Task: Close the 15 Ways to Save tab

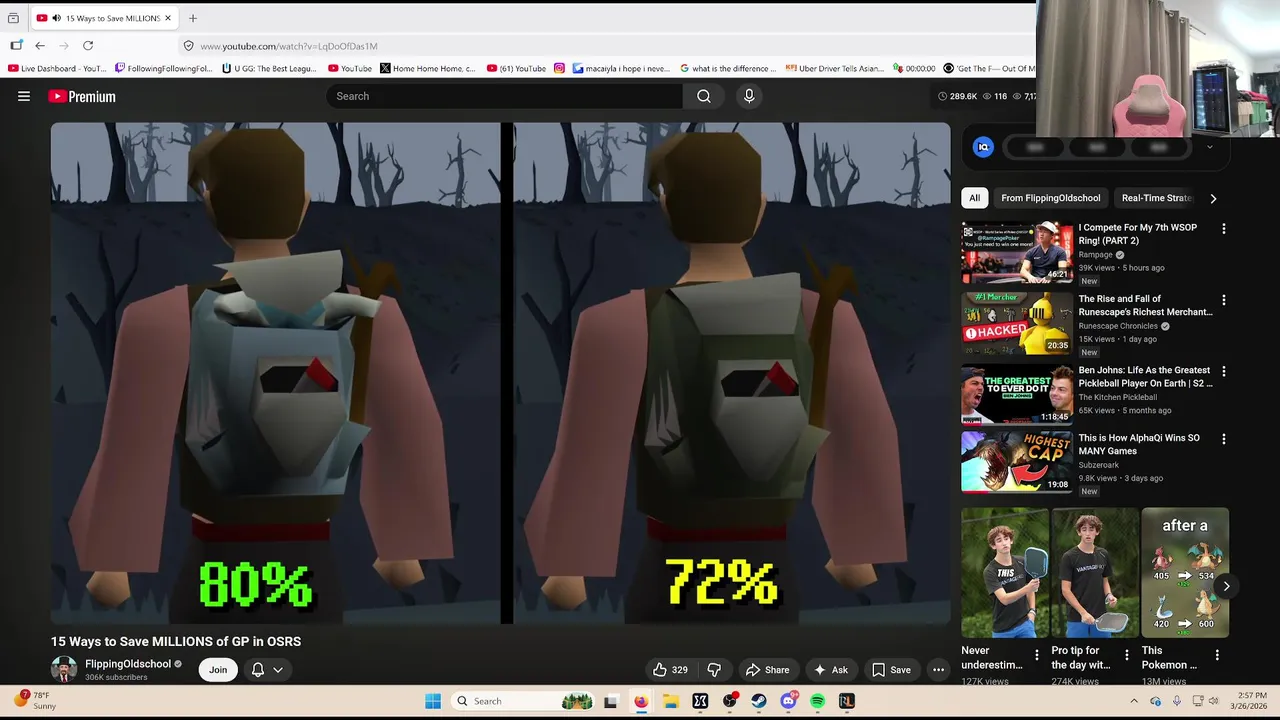Action: (168, 18)
